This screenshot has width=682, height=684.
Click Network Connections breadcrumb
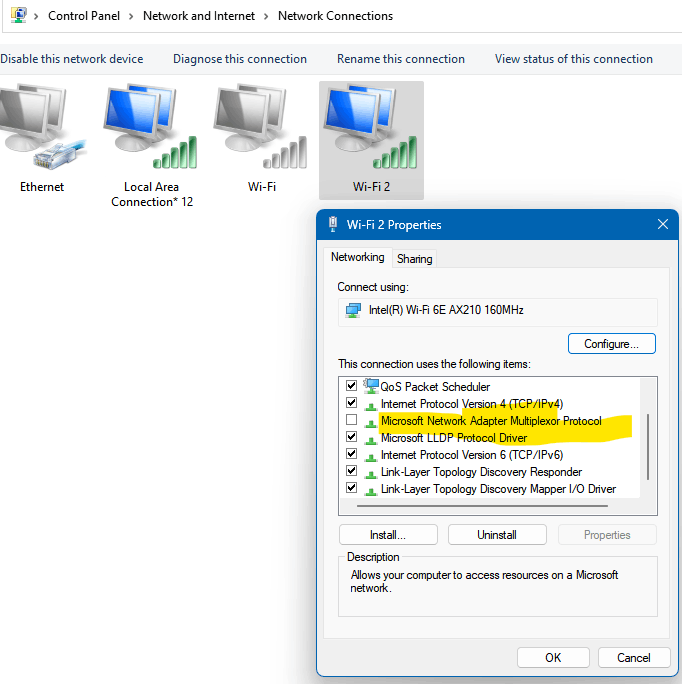tap(335, 16)
